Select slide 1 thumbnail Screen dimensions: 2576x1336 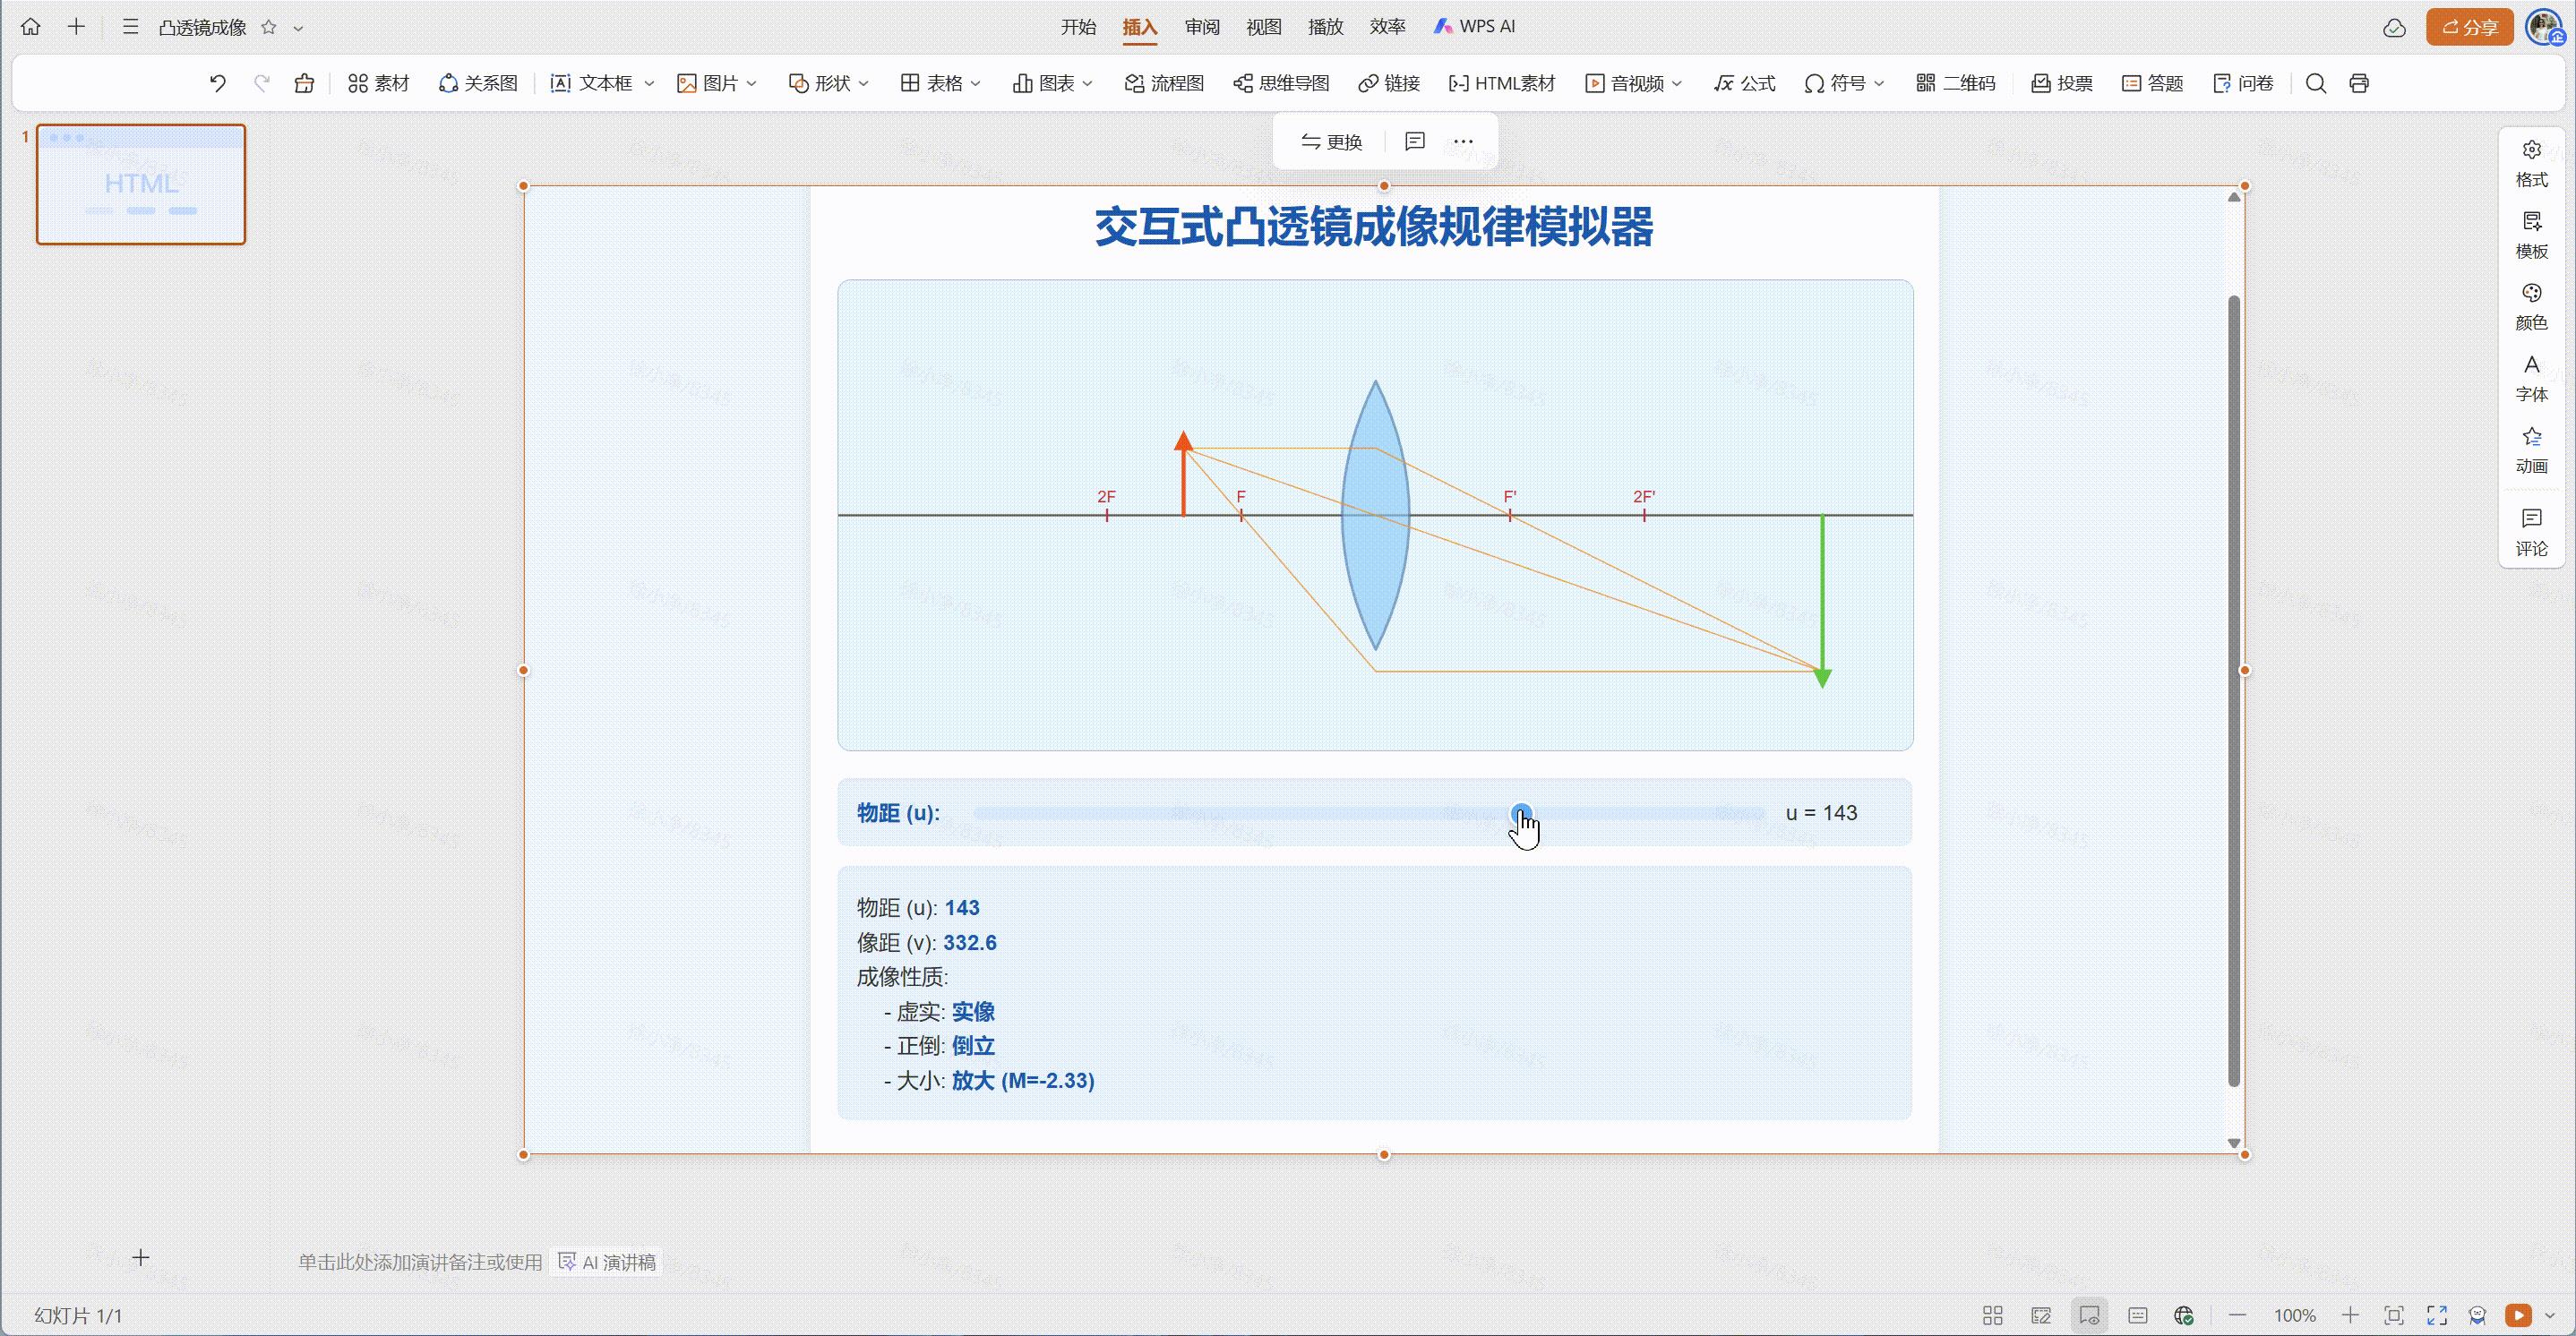(x=141, y=184)
